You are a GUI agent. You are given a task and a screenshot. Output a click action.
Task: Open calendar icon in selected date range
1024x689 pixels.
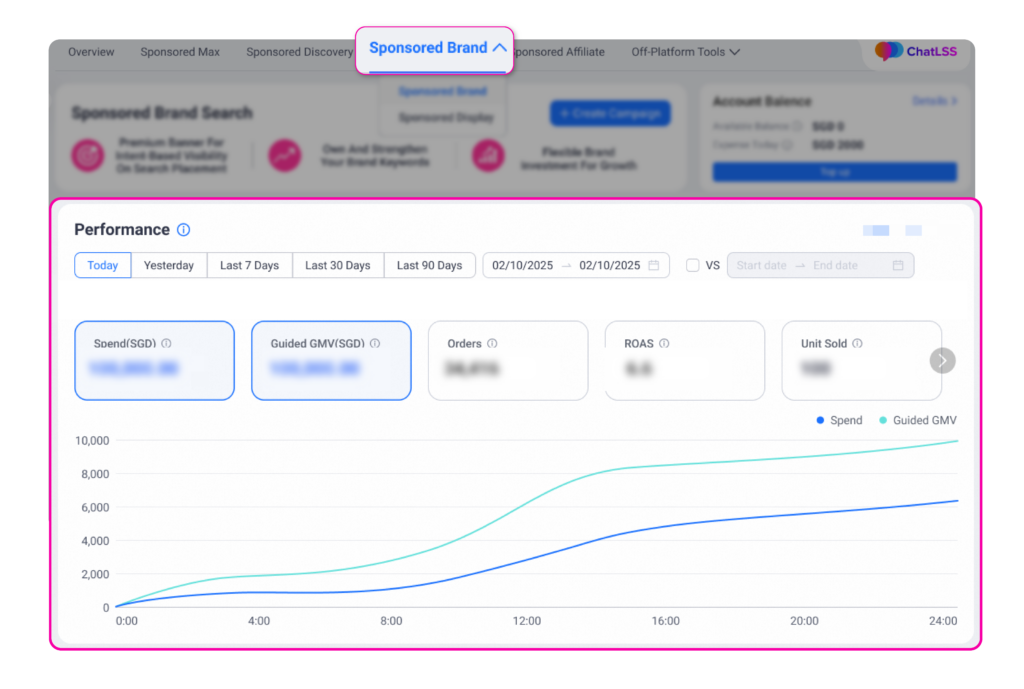click(x=654, y=266)
